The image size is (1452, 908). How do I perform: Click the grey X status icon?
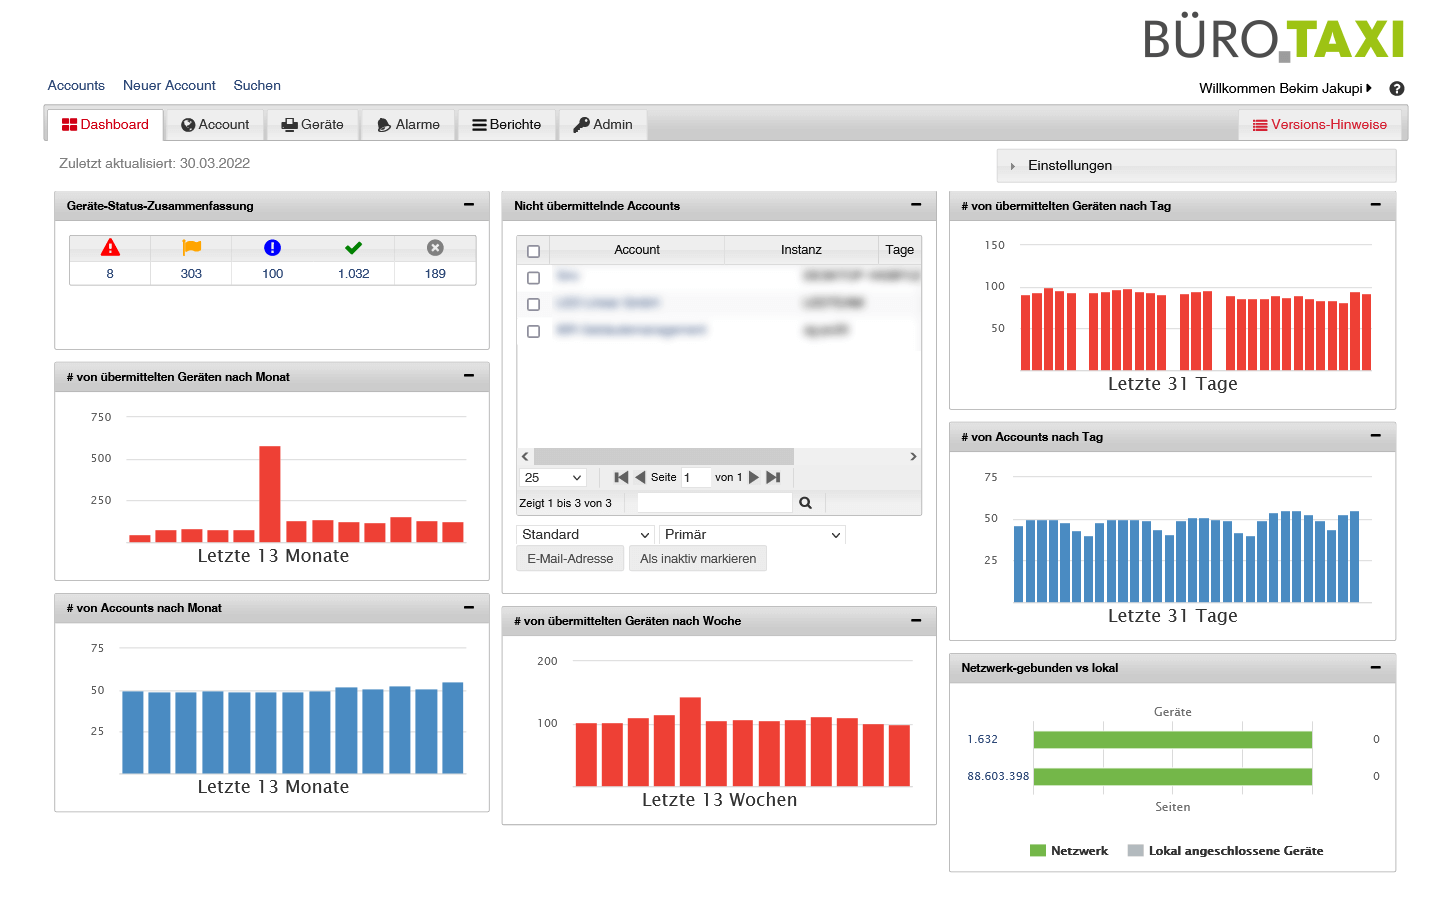click(435, 247)
